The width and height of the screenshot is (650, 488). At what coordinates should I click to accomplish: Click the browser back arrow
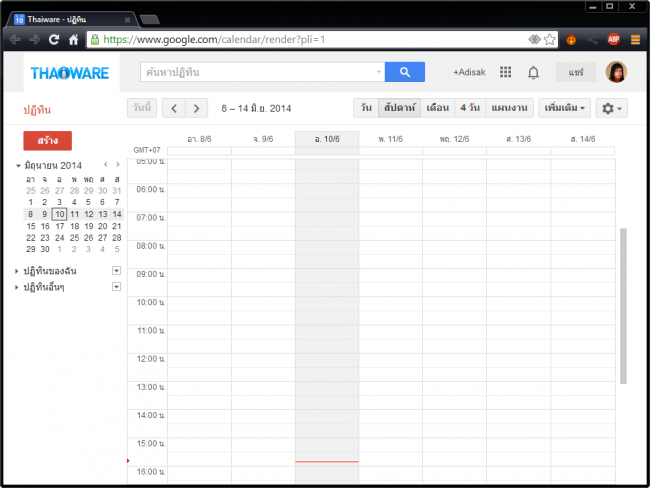(15, 39)
